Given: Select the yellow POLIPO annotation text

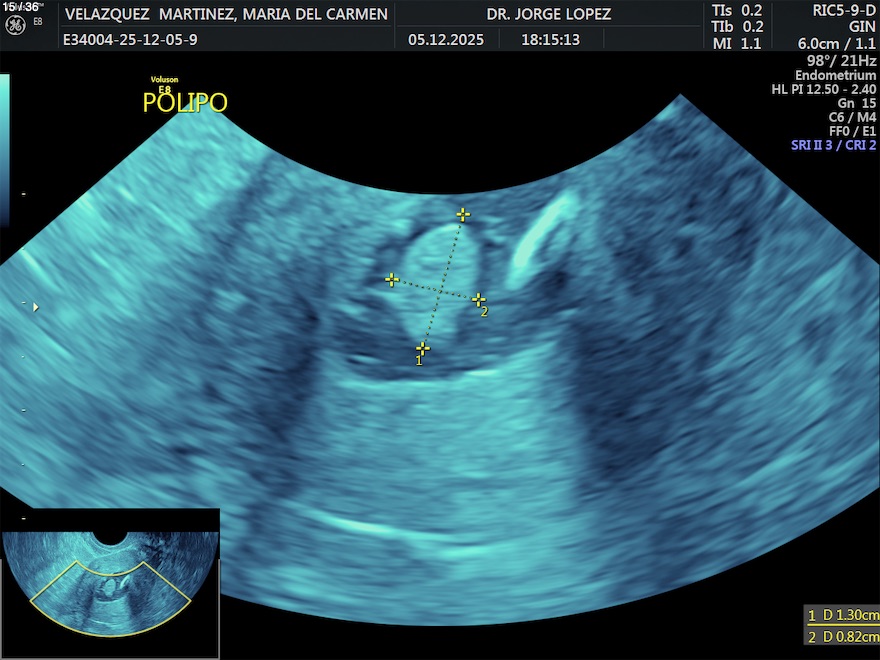Looking at the screenshot, I should [x=185, y=103].
